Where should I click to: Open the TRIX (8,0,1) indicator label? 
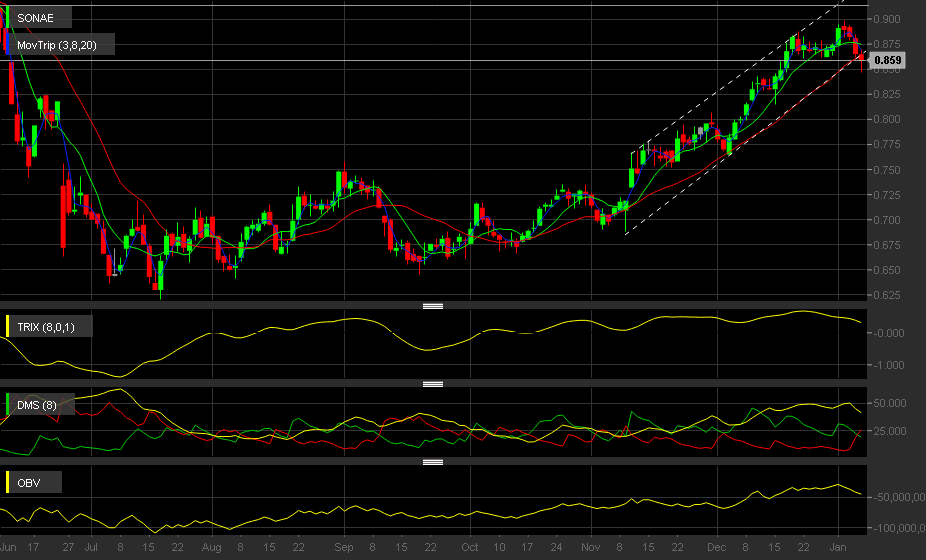coord(46,327)
